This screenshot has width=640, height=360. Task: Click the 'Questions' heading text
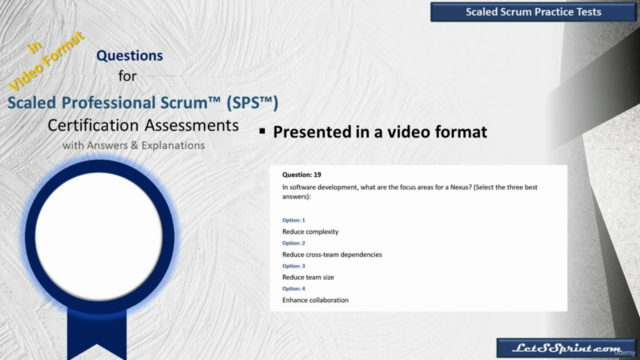point(130,56)
